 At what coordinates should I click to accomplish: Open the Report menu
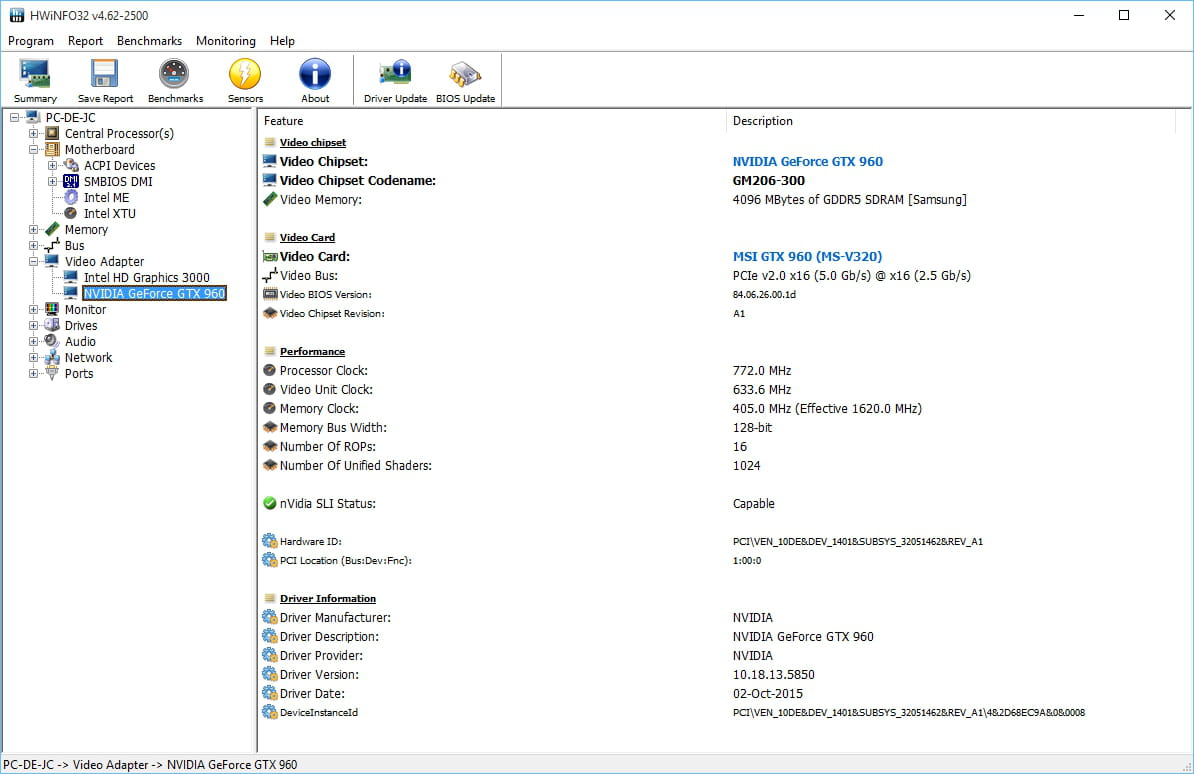coord(85,41)
